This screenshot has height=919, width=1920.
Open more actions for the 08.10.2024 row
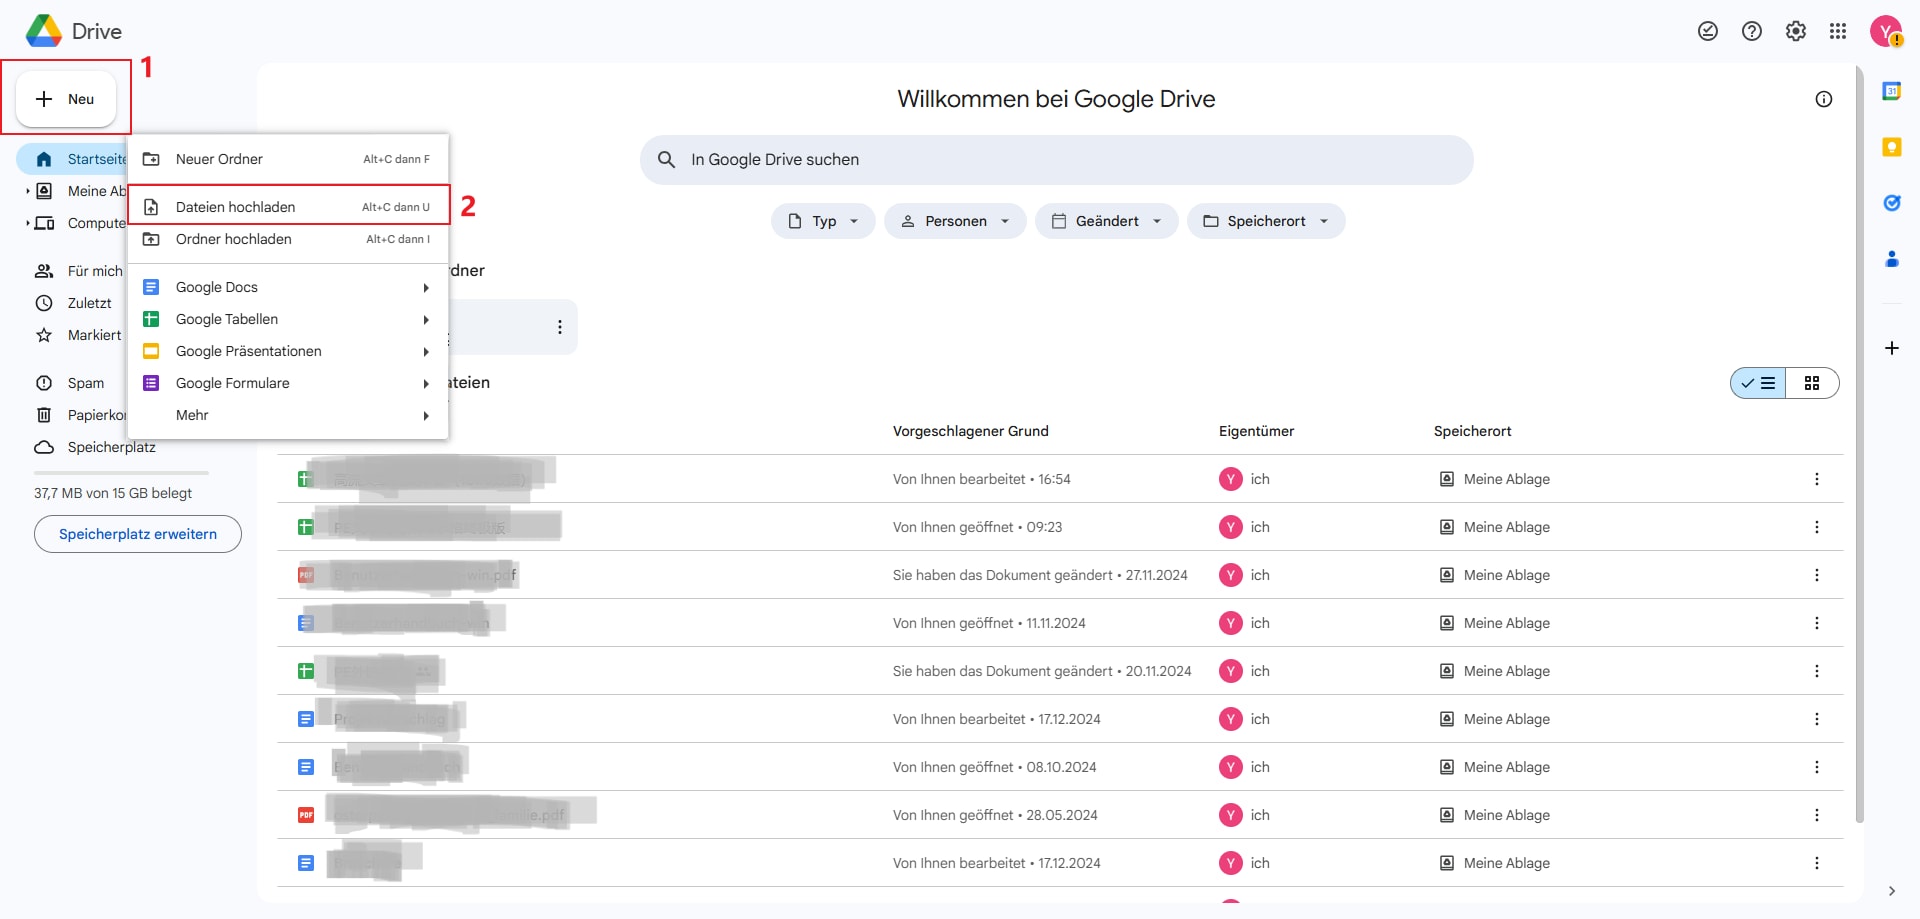pyautogui.click(x=1817, y=767)
